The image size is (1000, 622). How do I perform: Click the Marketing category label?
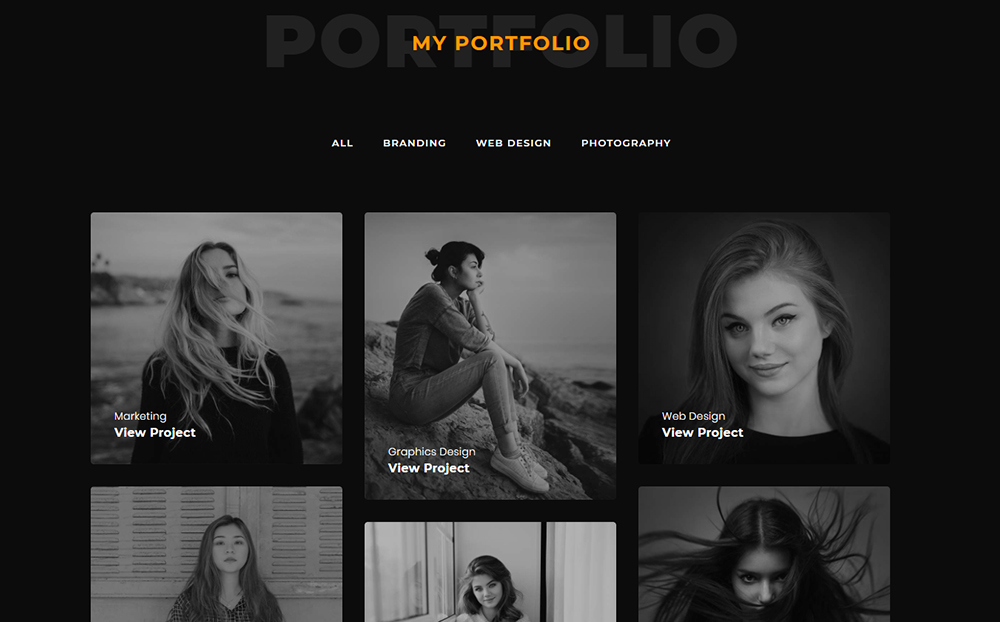(140, 416)
